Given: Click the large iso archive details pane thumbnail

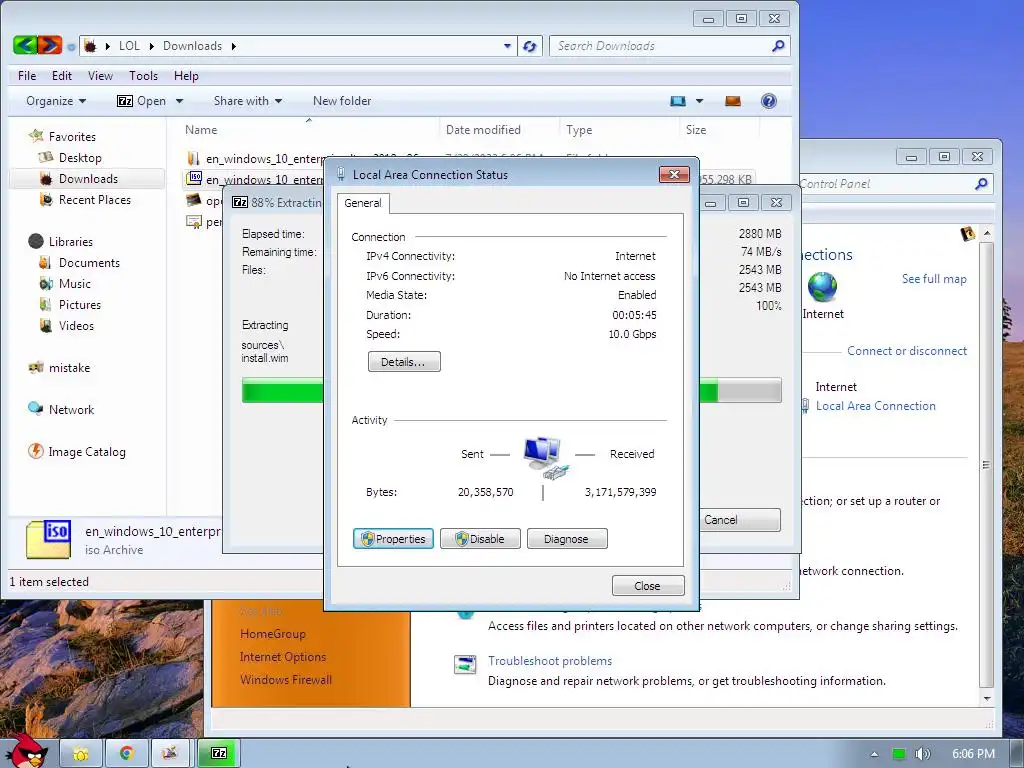Looking at the screenshot, I should click(x=48, y=539).
